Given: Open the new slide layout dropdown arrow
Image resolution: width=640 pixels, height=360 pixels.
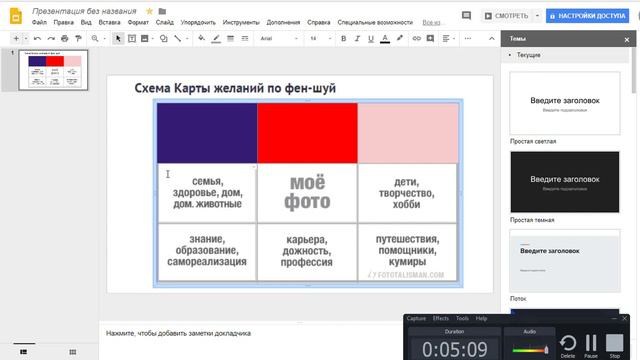Looking at the screenshot, I should pyautogui.click(x=26, y=38).
